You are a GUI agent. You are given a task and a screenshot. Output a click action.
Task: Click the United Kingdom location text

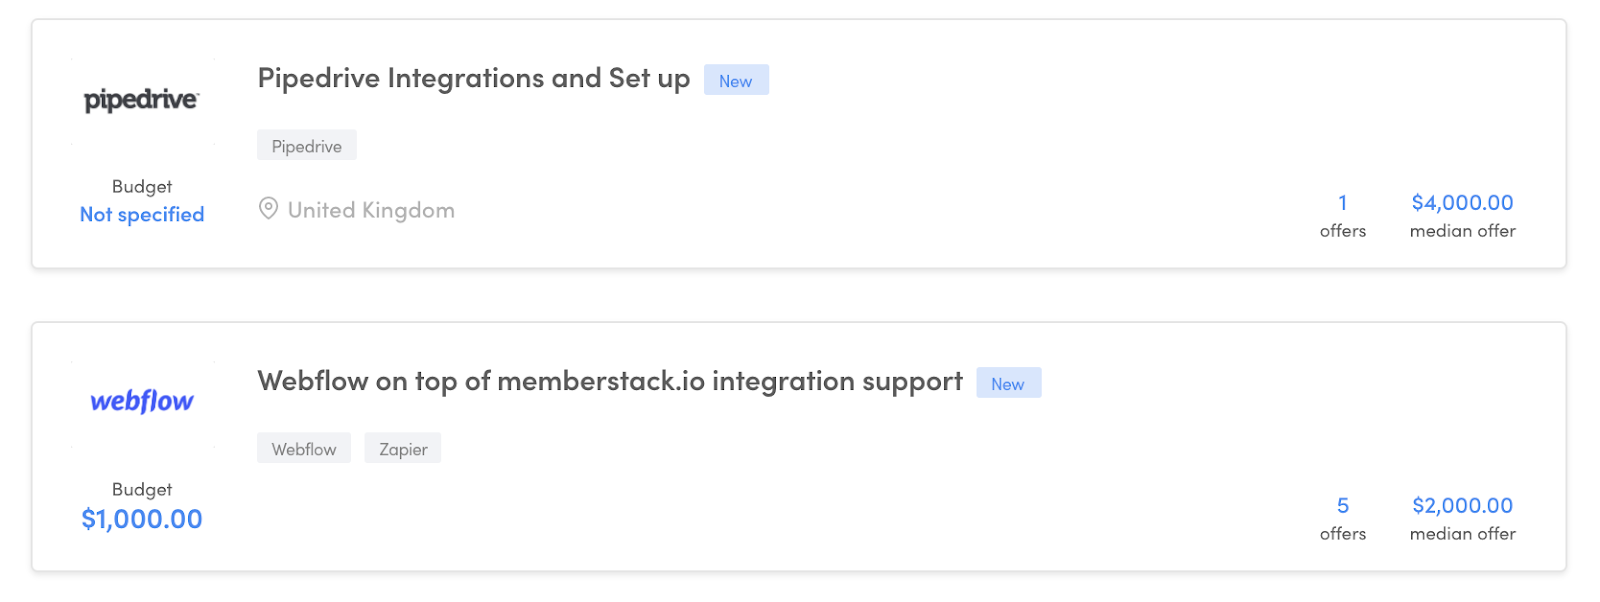[371, 210]
